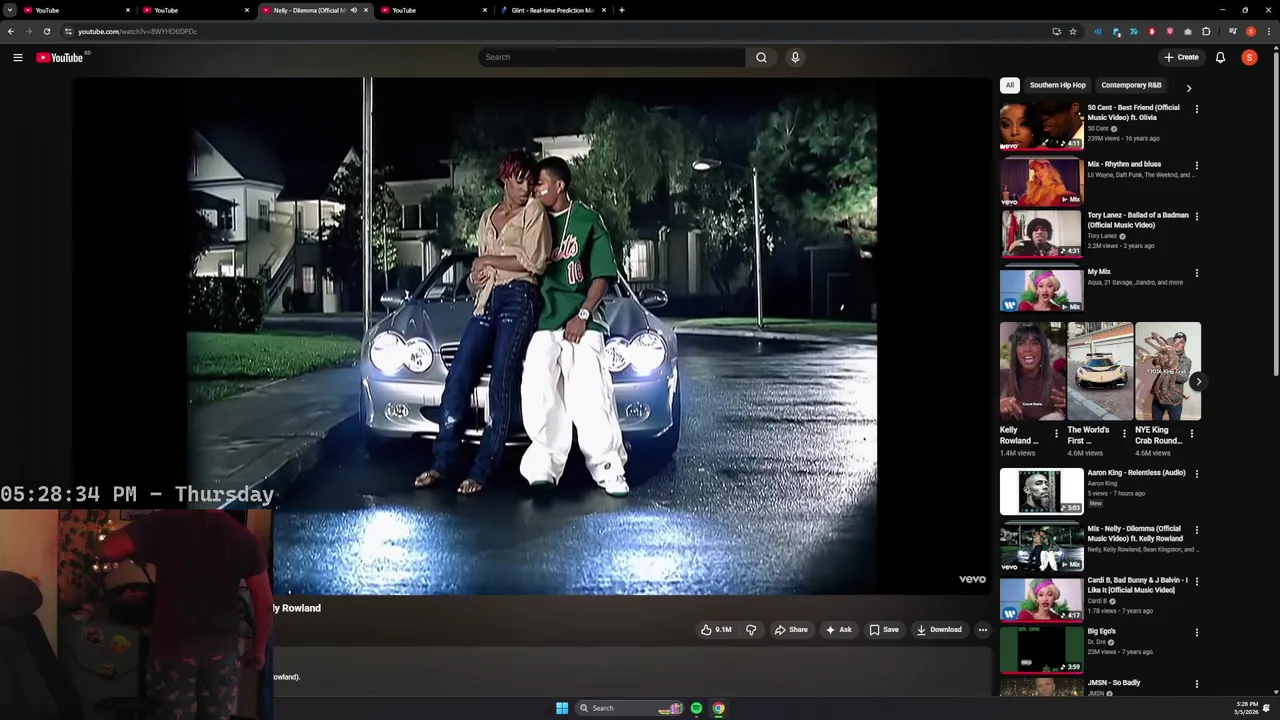Viewport: 1280px width, 720px height.
Task: Open a new browser tab
Action: [x=622, y=10]
